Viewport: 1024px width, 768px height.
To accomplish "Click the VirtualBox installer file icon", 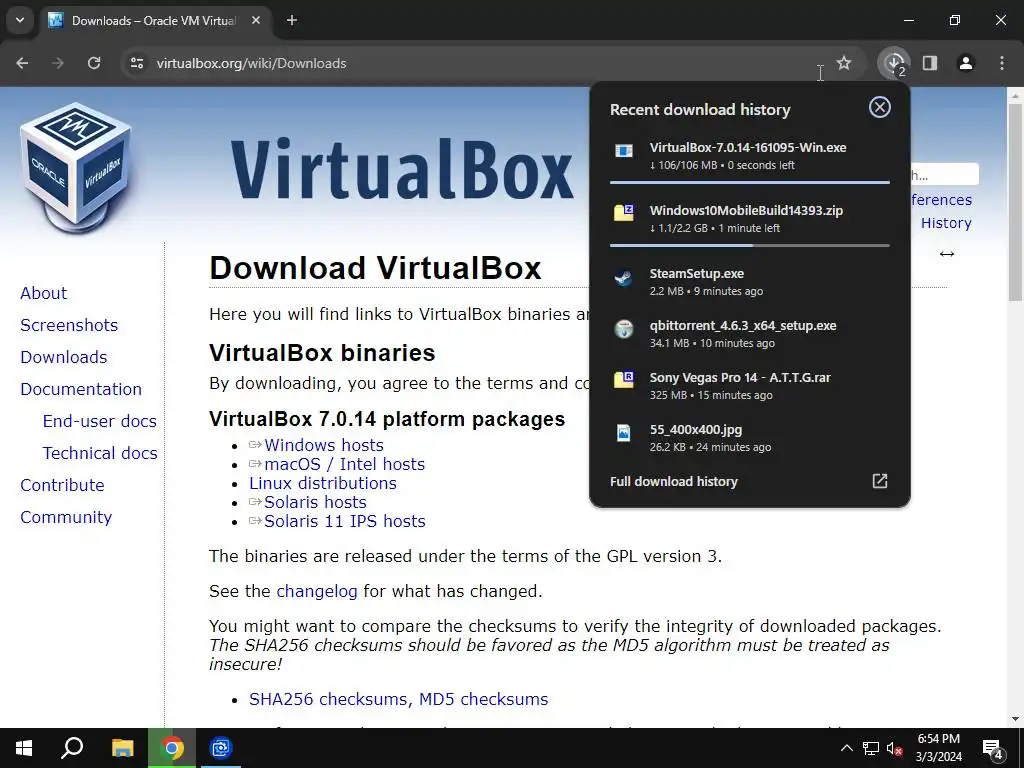I will pos(624,151).
